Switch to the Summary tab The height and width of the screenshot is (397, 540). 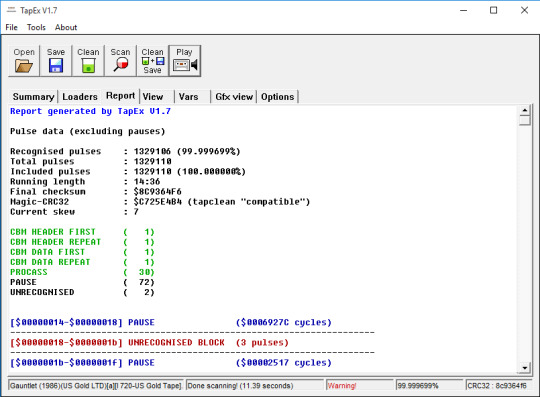[x=33, y=97]
